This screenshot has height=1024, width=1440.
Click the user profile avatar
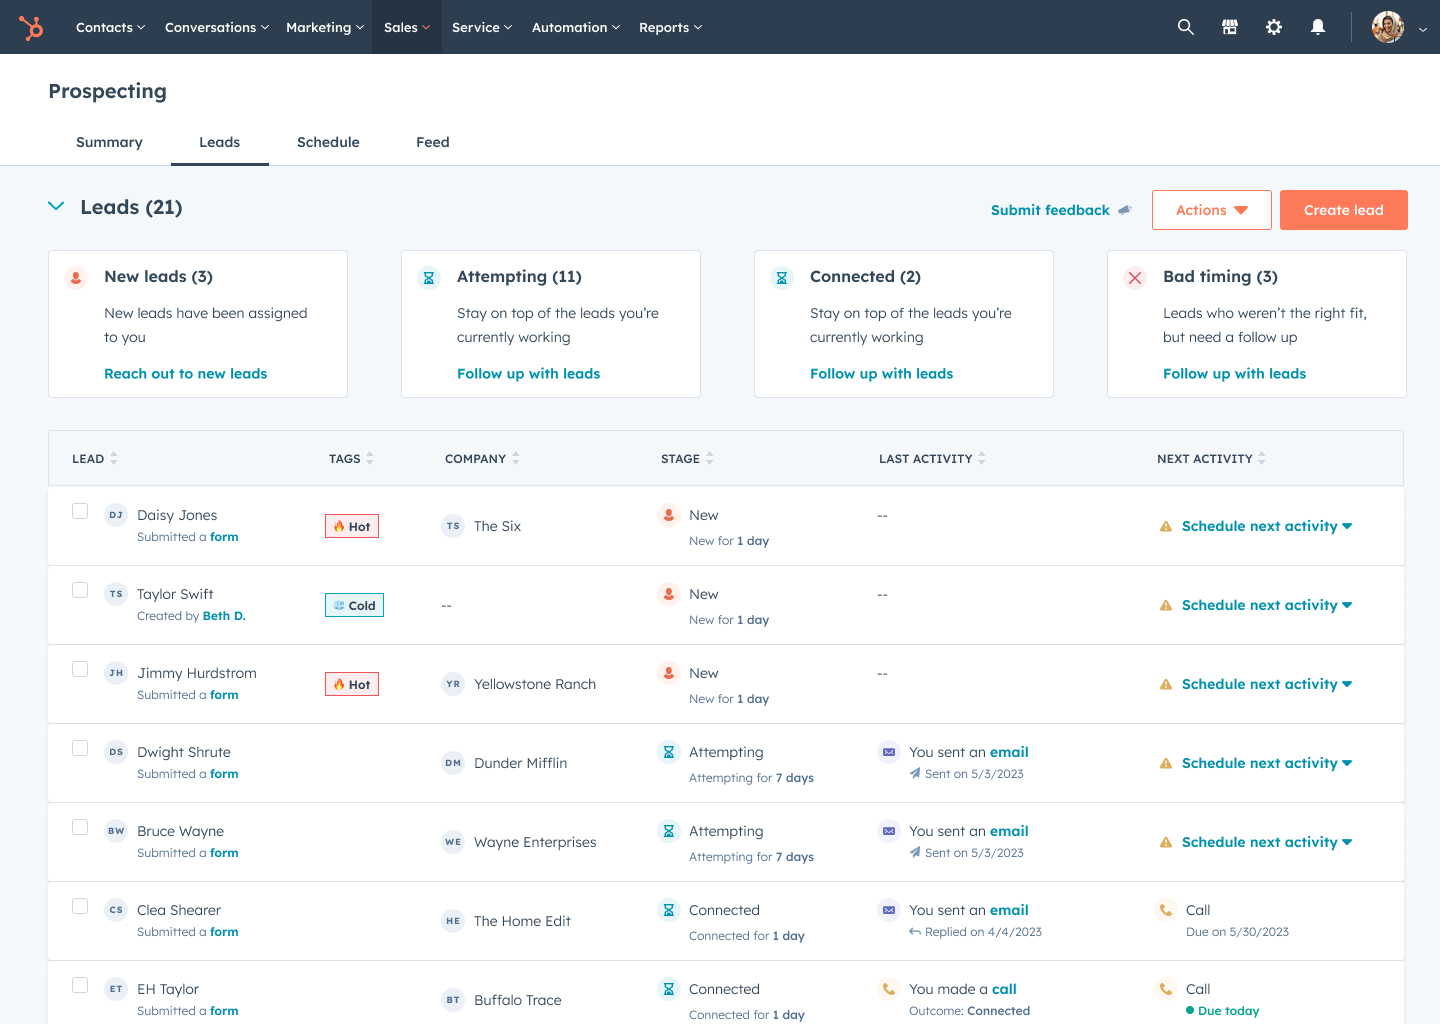[1388, 27]
